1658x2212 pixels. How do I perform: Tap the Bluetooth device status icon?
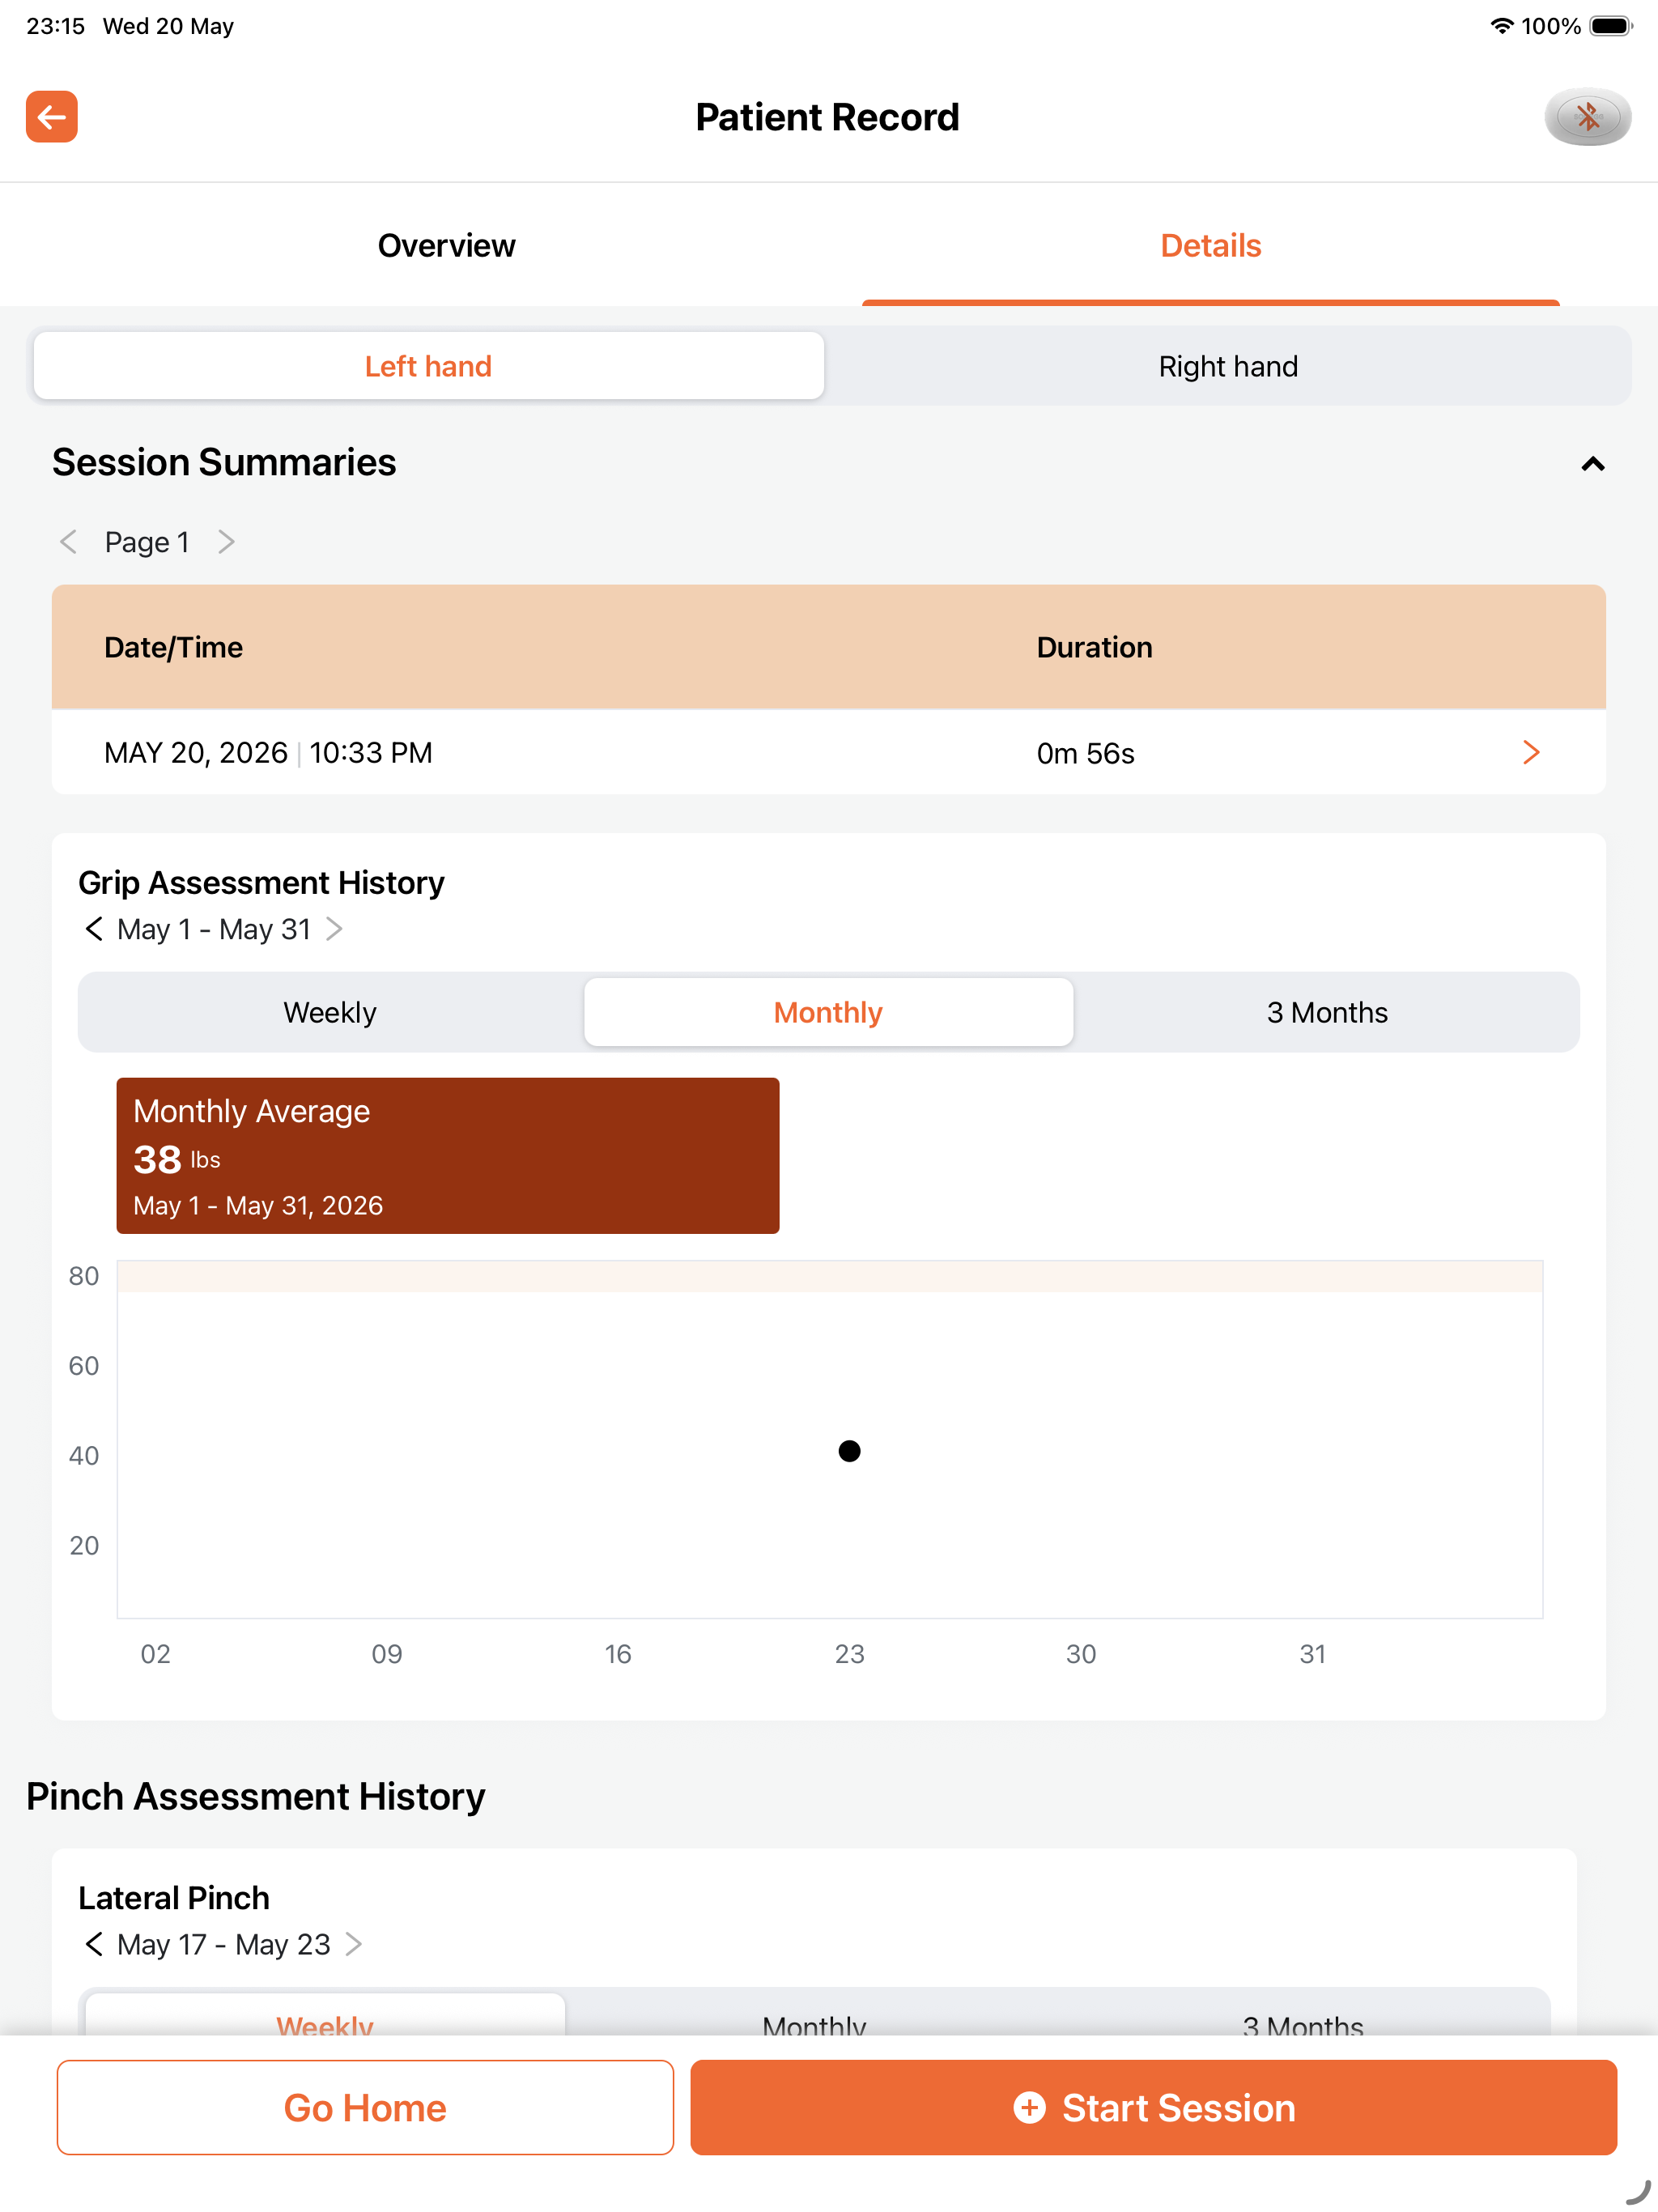[x=1587, y=117]
